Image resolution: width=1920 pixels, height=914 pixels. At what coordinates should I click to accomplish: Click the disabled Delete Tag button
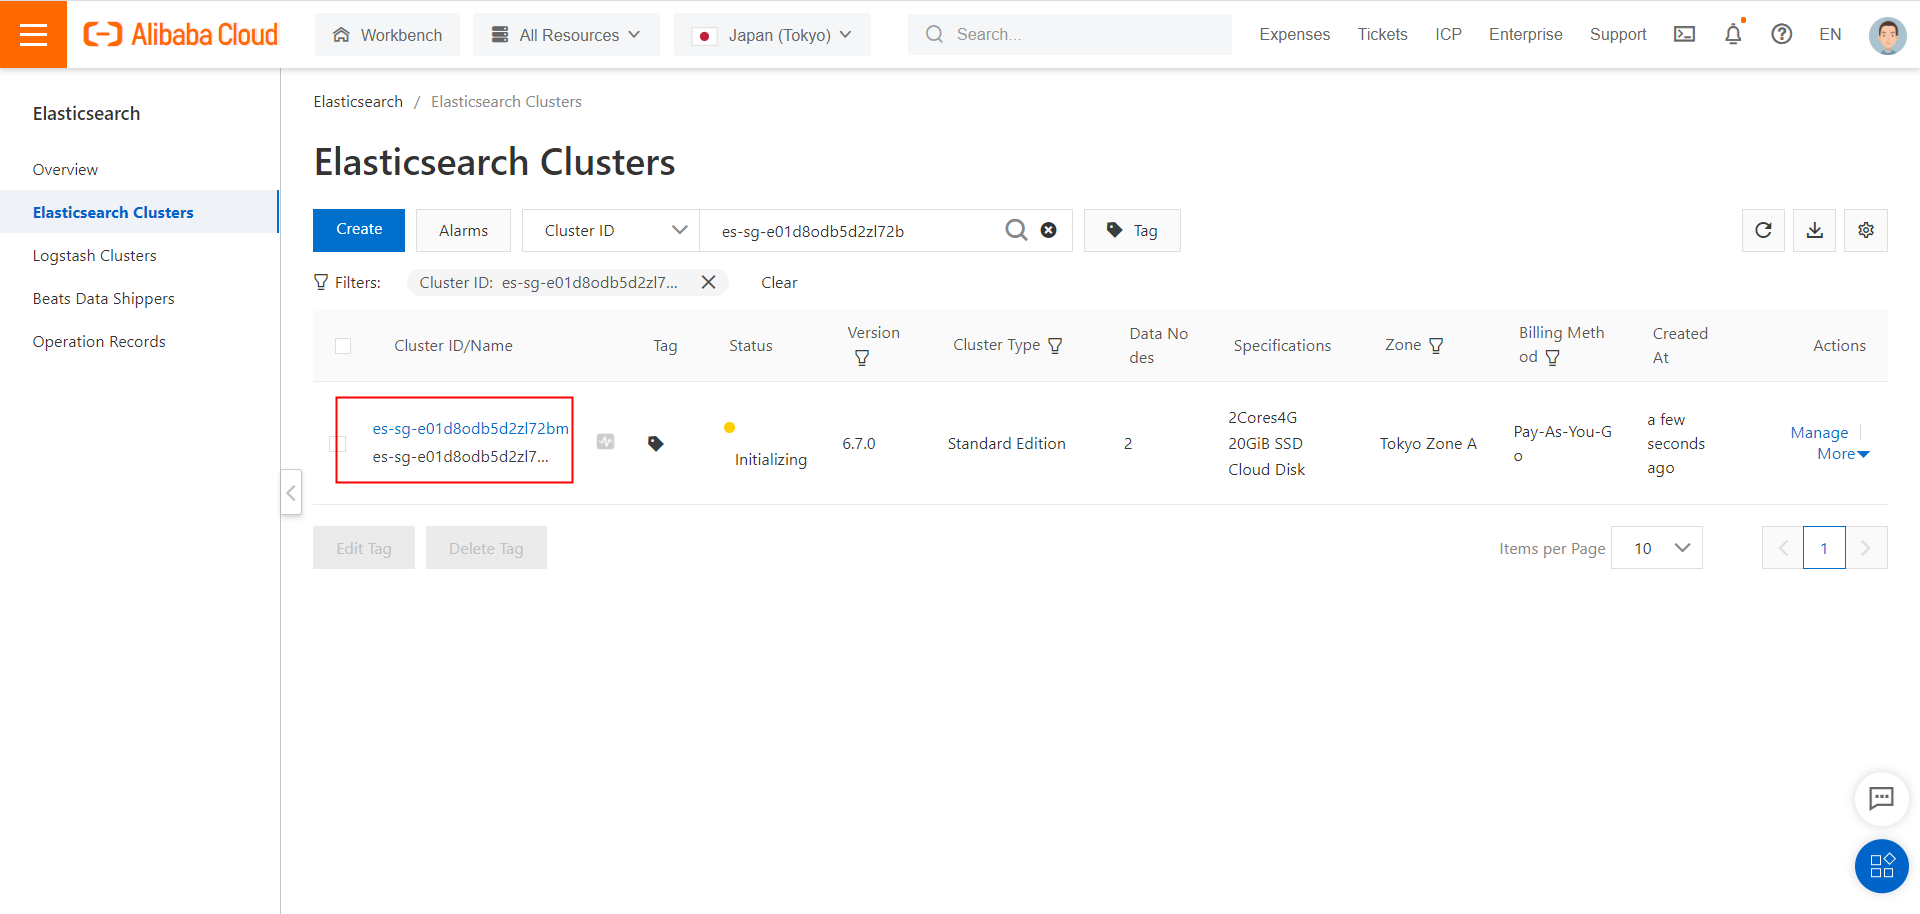(x=486, y=548)
